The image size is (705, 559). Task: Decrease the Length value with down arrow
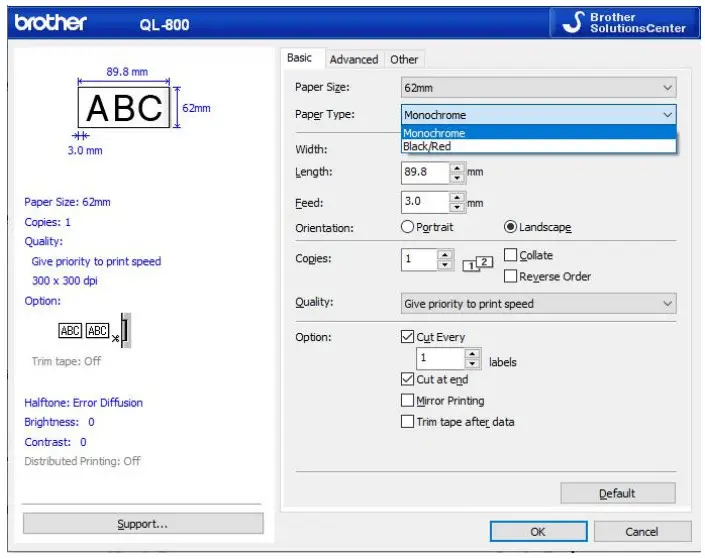click(457, 178)
